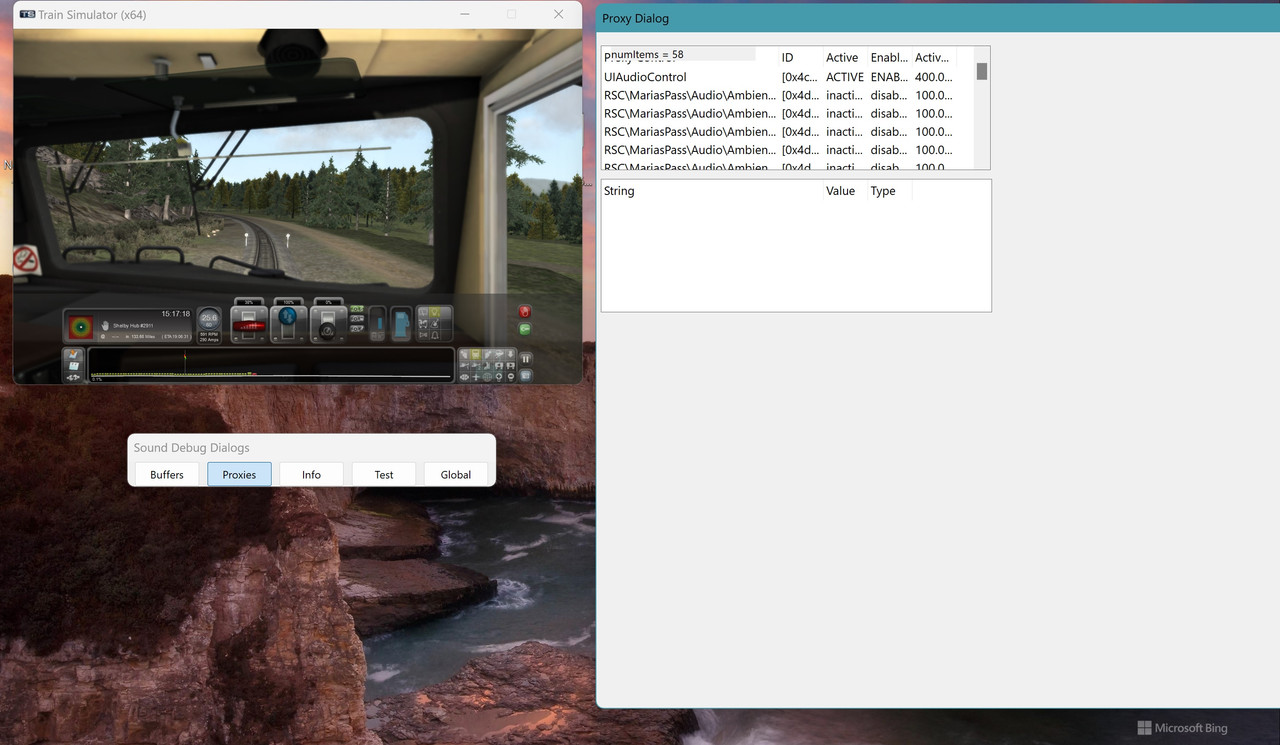Viewport: 1280px width, 745px height.
Task: Open the fuel pump gauge icon
Action: click(401, 323)
